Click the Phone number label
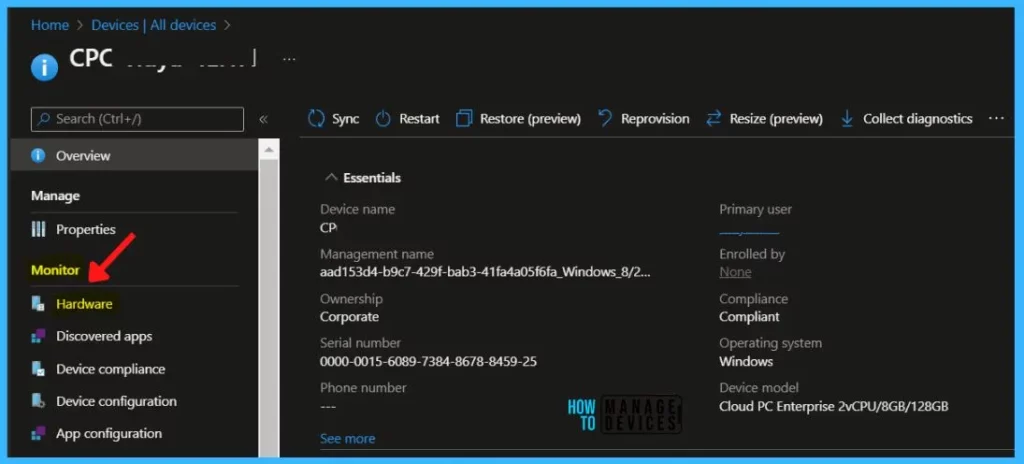 click(x=363, y=388)
